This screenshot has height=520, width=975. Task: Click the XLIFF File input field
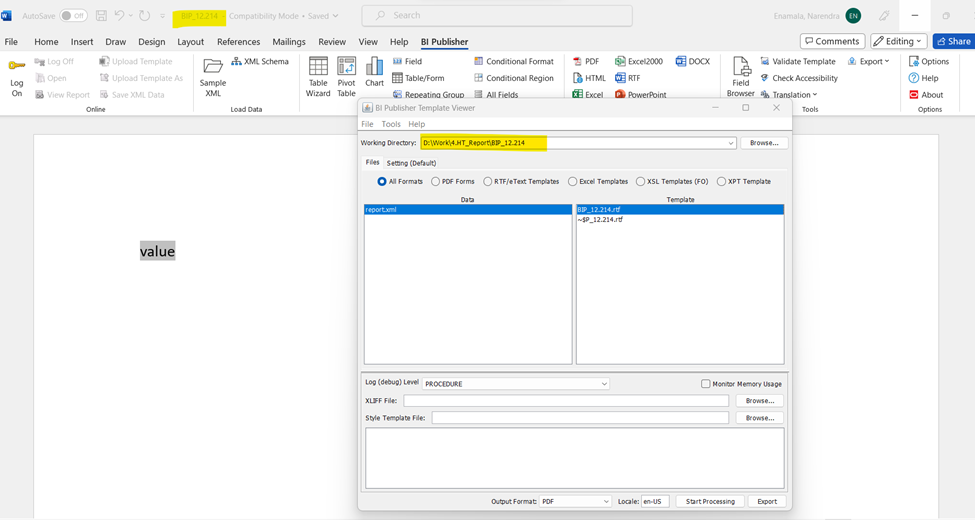click(566, 401)
